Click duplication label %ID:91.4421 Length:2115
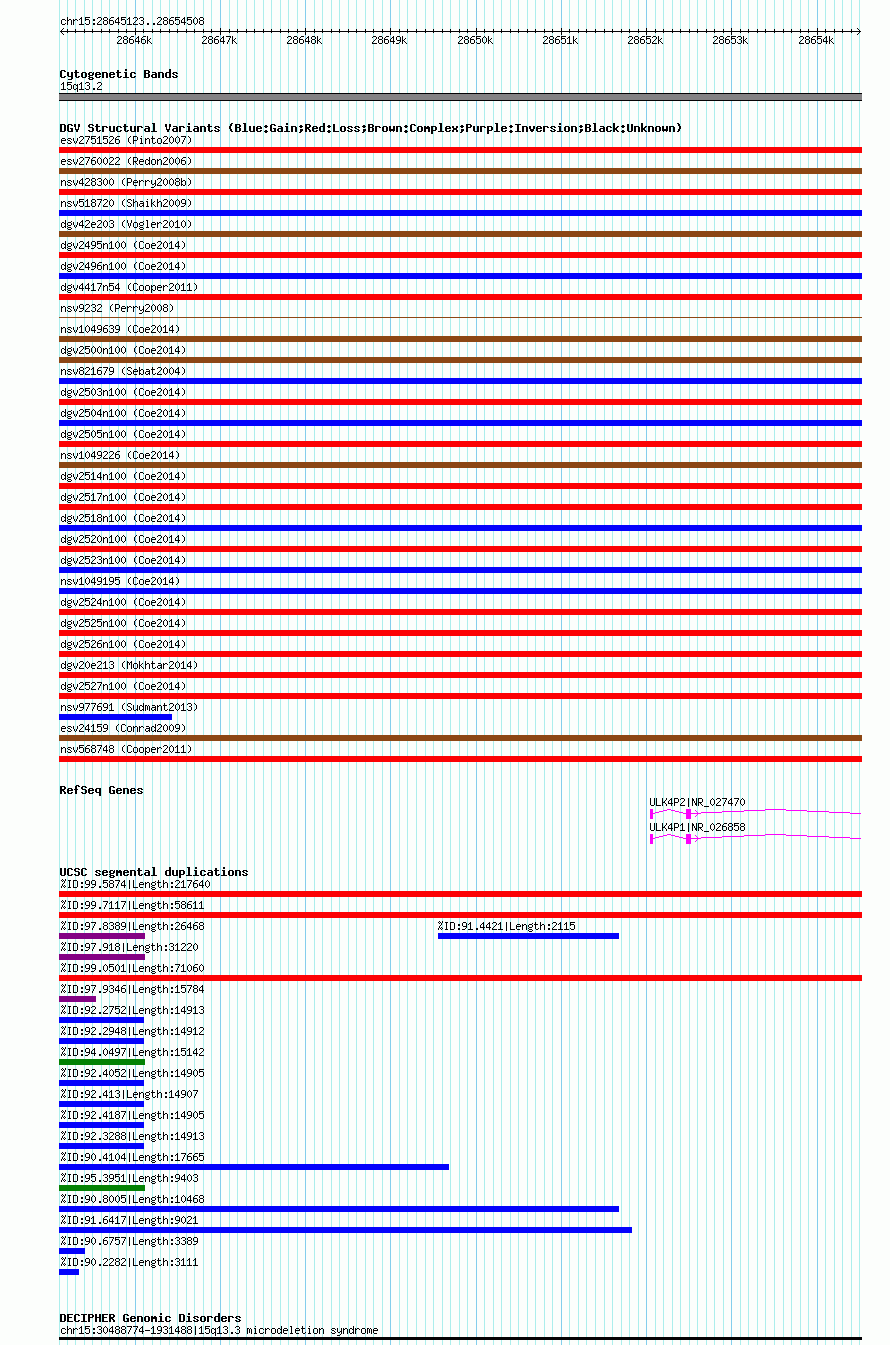 [506, 926]
